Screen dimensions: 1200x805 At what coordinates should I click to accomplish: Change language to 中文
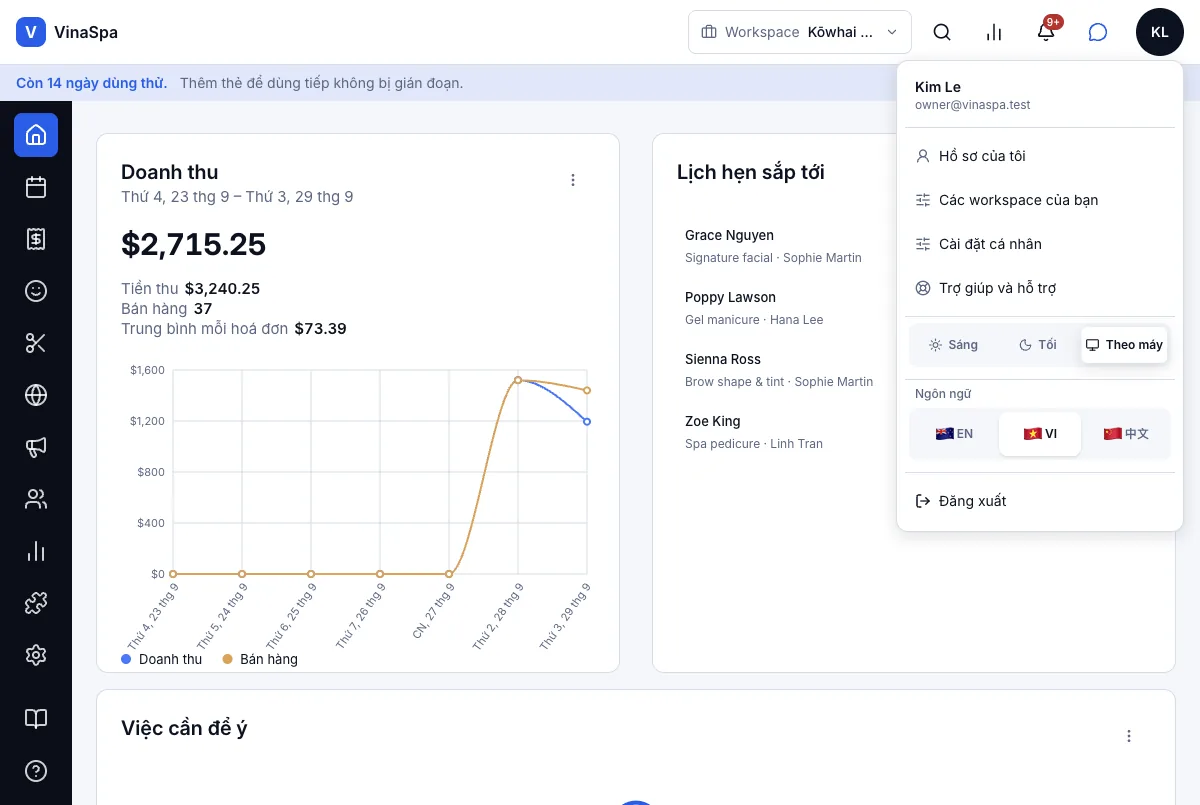1126,434
